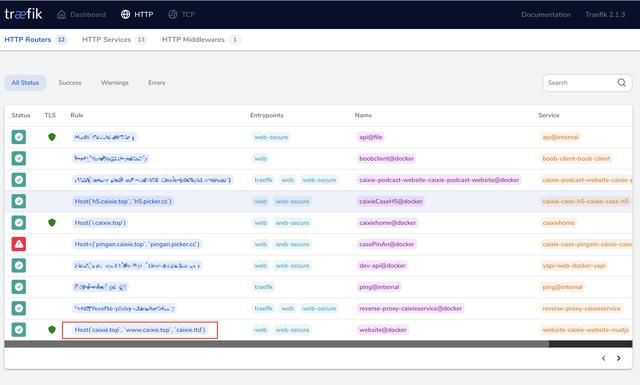Click status icon for caixiehome@docker row
Screen dimensions: 640x385
(x=18, y=223)
